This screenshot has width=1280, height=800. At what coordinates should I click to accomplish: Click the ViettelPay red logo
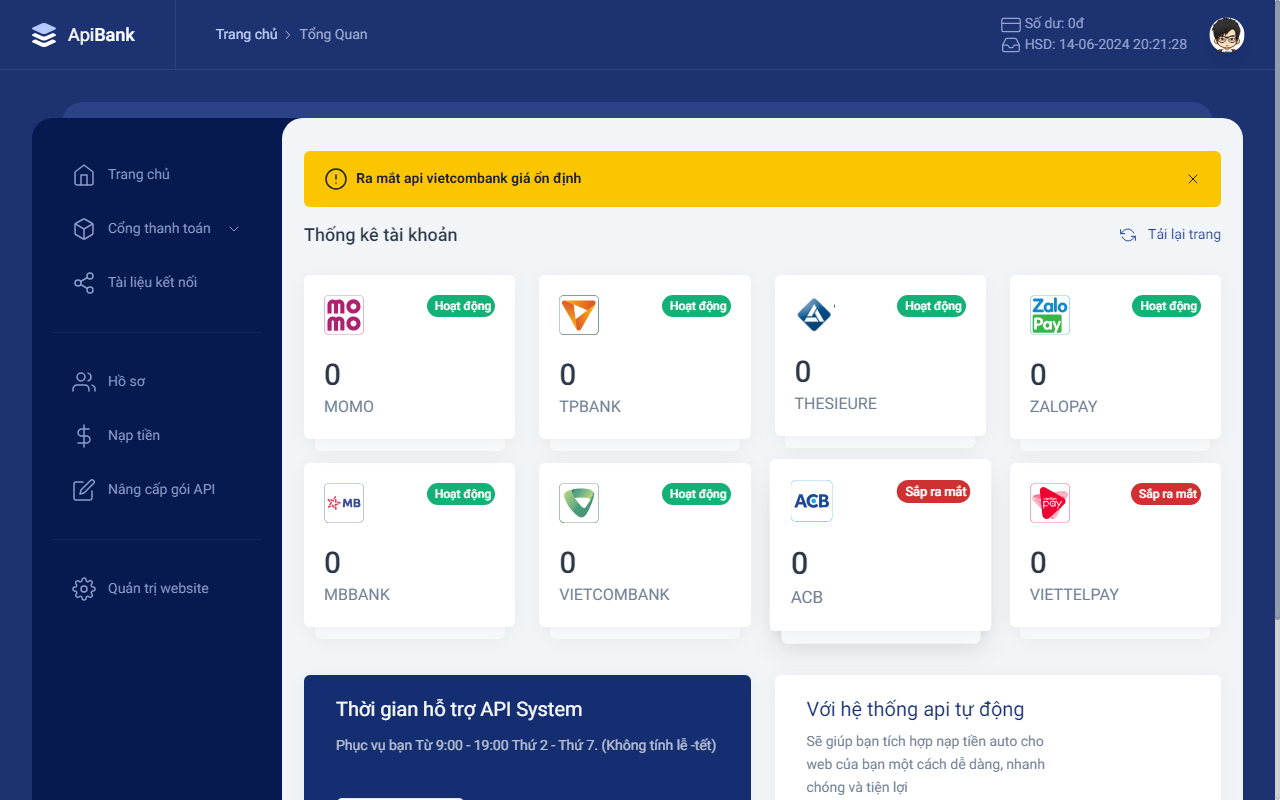tap(1050, 503)
